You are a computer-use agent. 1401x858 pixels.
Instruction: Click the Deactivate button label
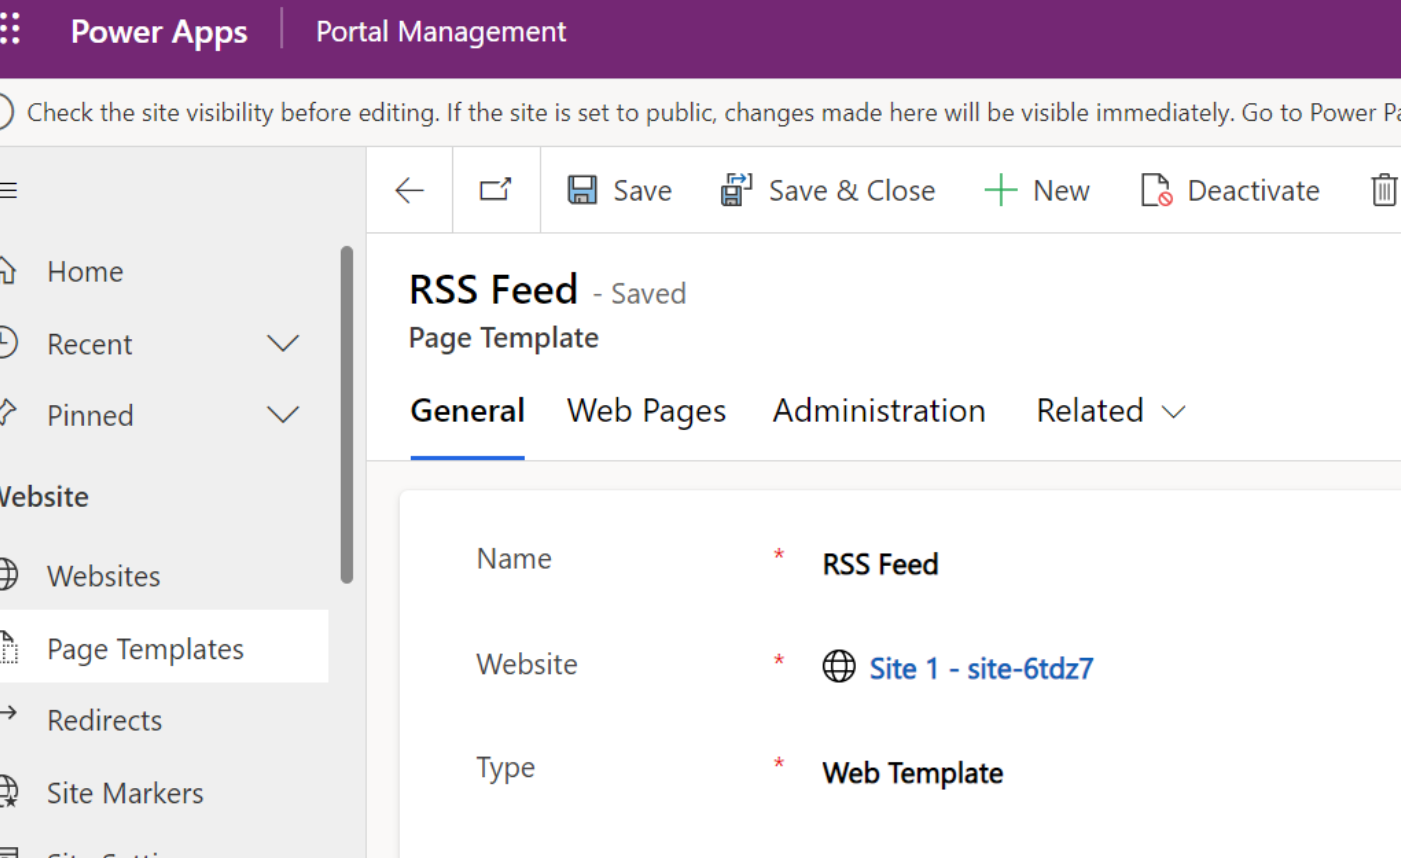1253,190
